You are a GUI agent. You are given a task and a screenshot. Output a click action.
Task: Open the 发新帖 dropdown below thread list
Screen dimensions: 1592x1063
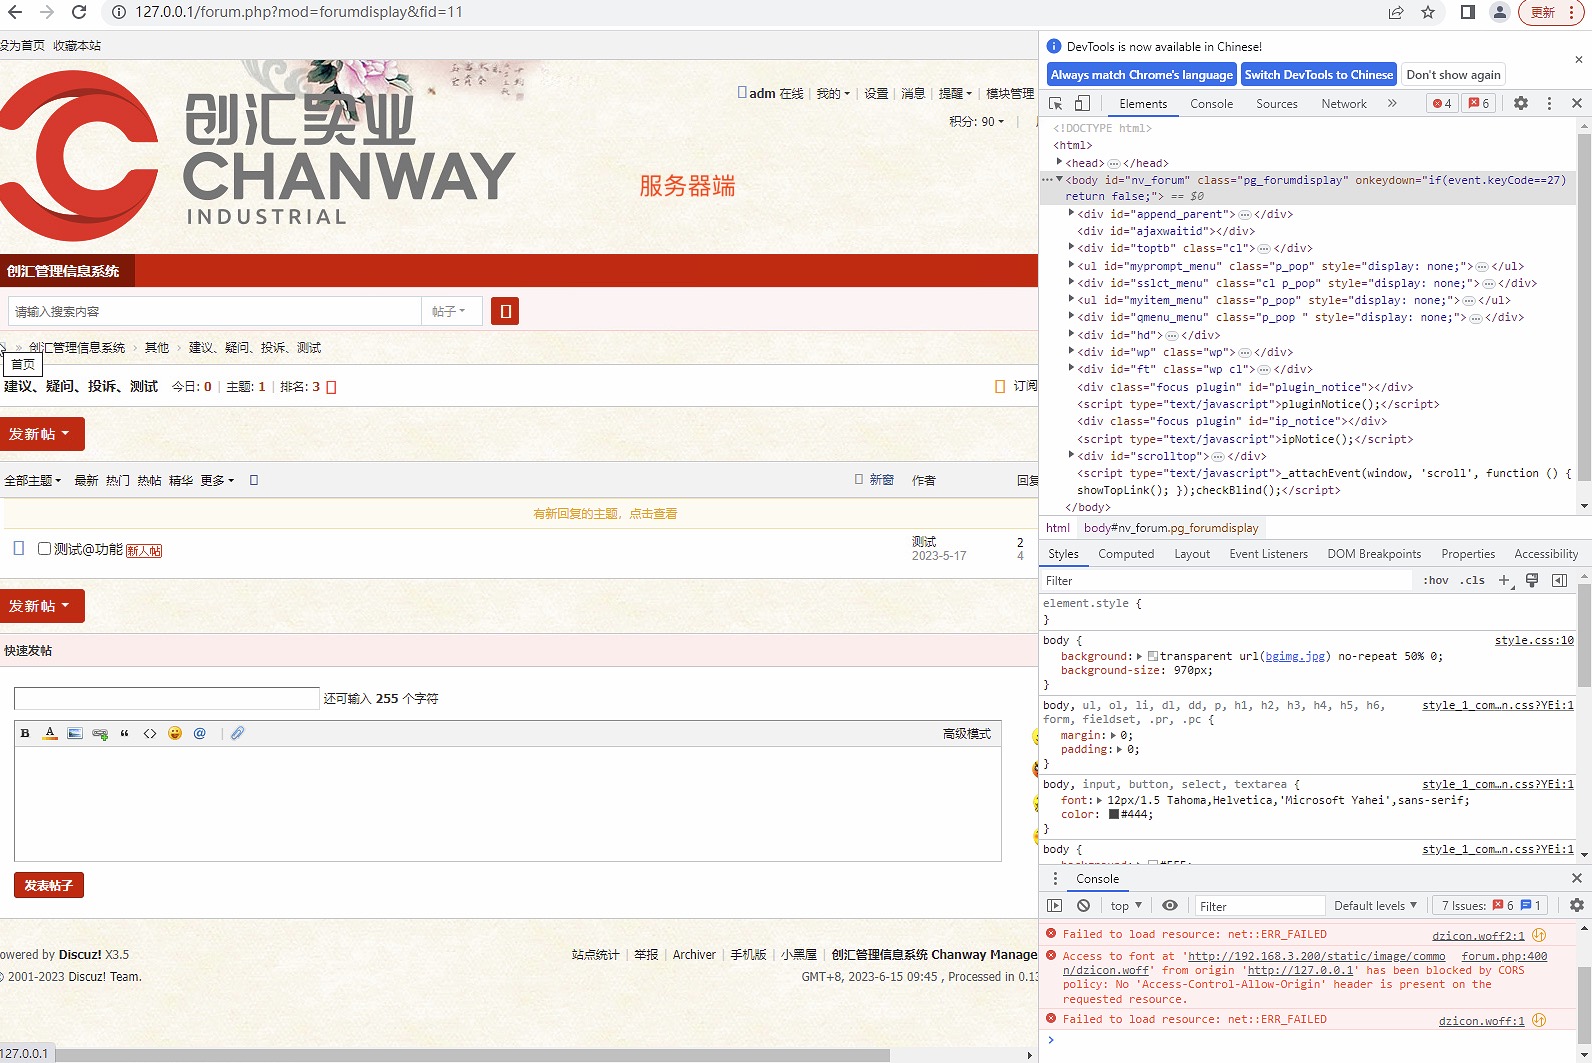[42, 606]
